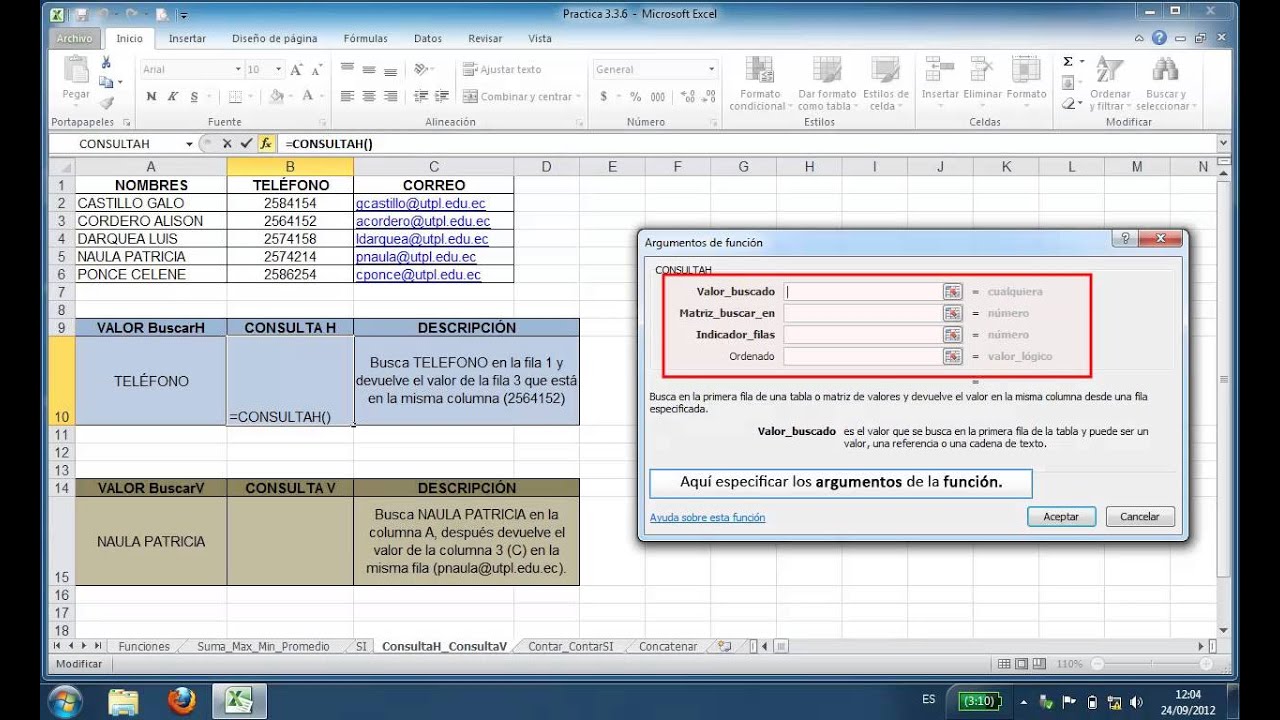This screenshot has width=1280, height=720.
Task: Switch to Diseño de página tab
Action: point(274,39)
